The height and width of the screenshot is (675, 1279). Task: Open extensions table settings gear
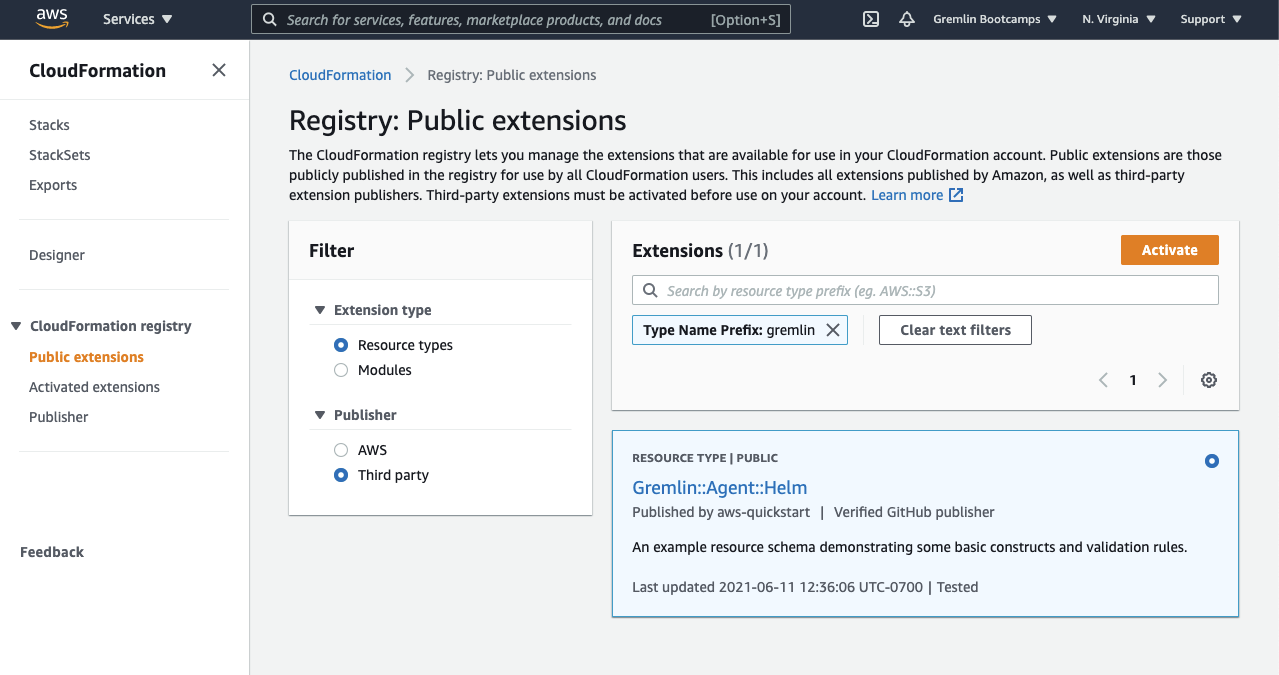click(x=1209, y=380)
